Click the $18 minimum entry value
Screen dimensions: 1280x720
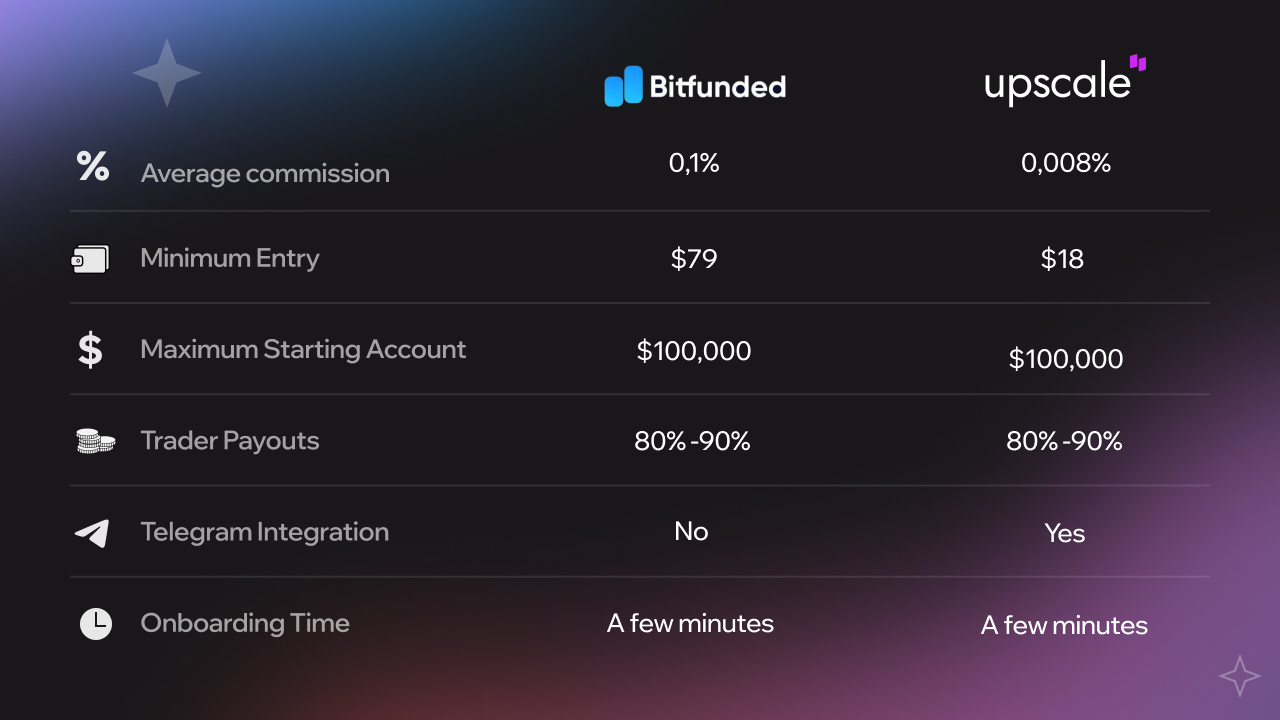(x=1062, y=260)
